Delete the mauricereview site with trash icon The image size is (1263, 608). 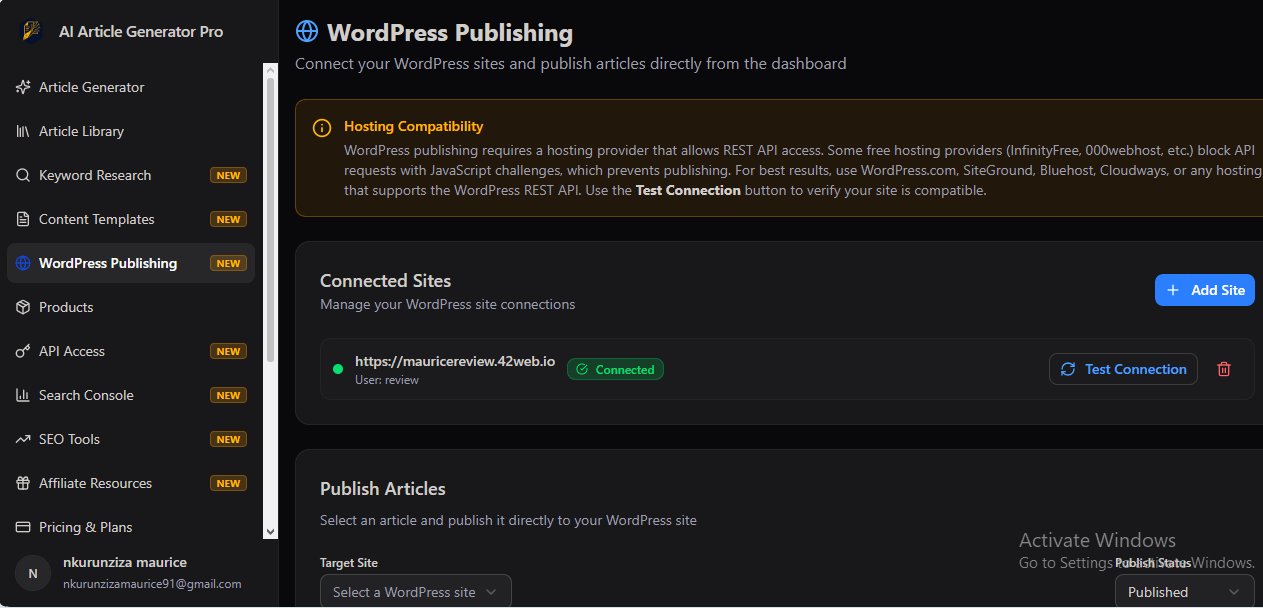point(1224,369)
